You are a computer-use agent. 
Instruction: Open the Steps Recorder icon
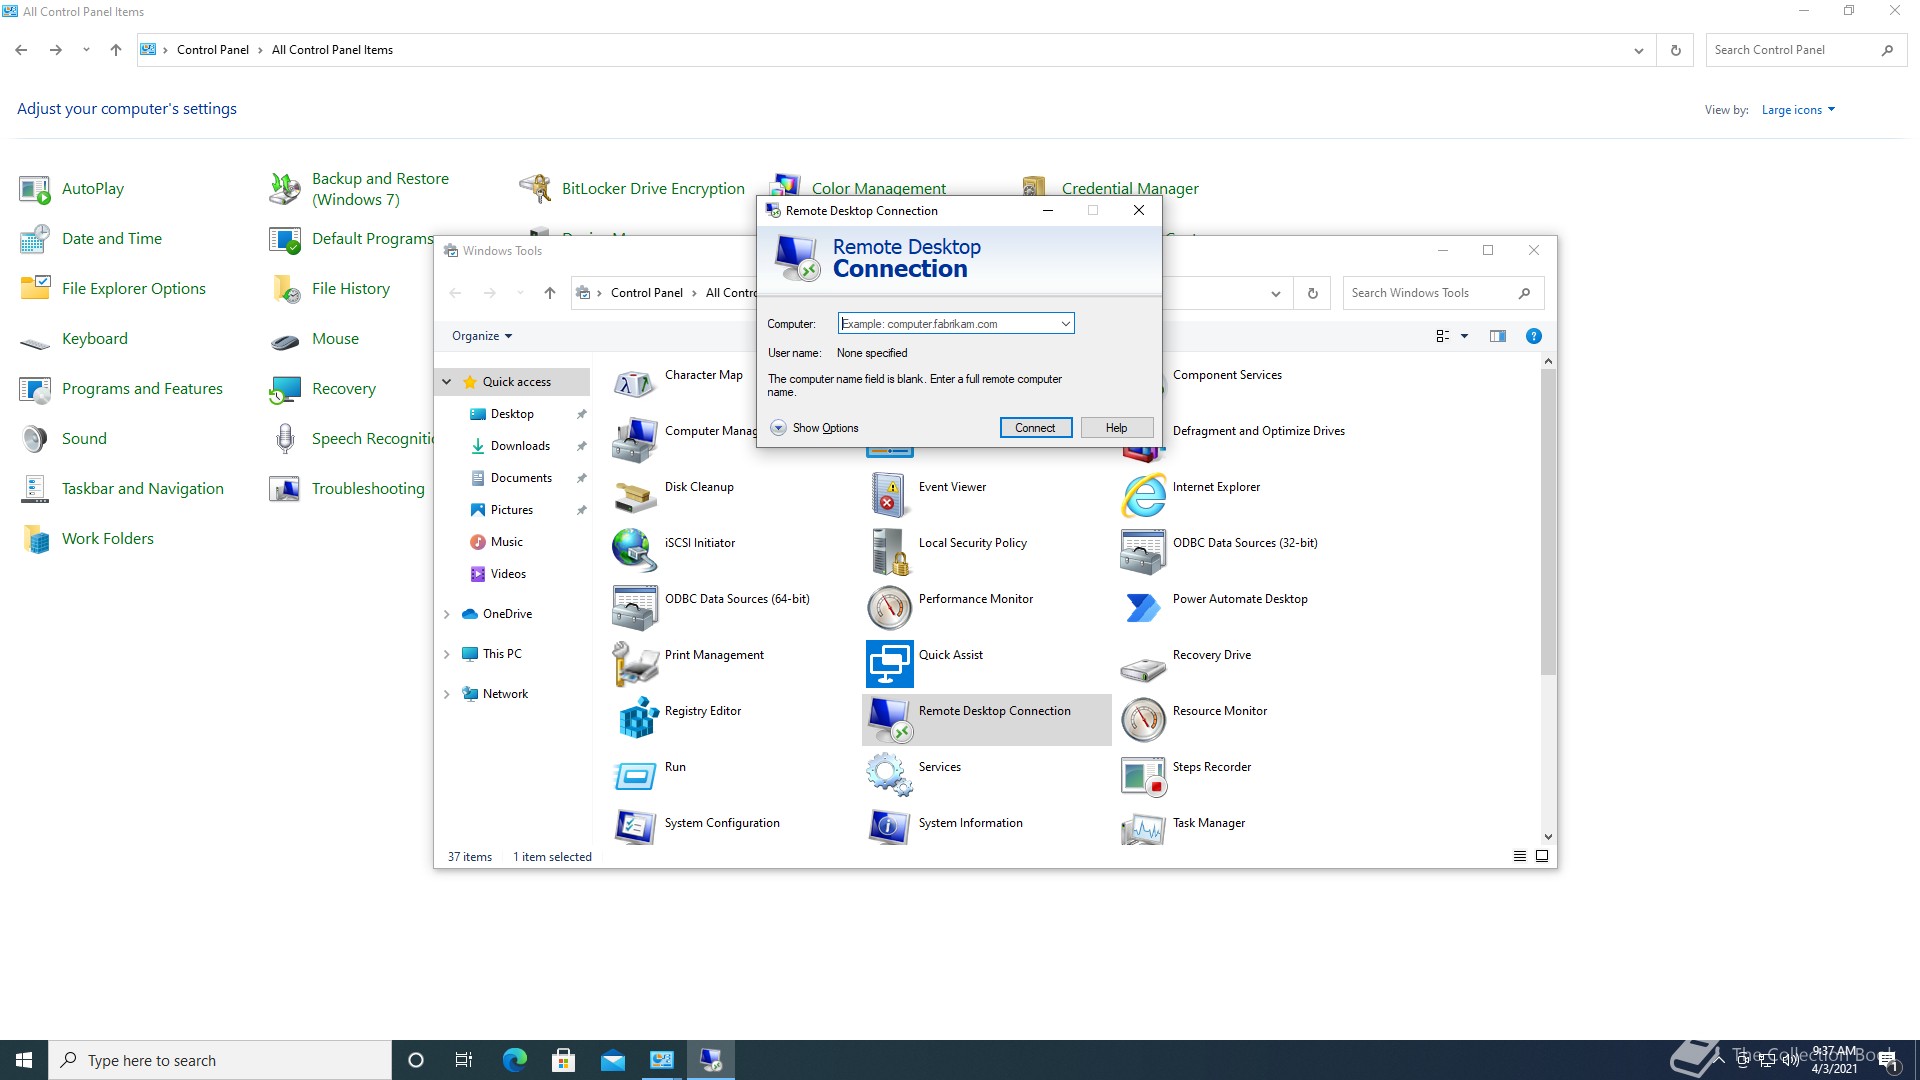click(1143, 776)
